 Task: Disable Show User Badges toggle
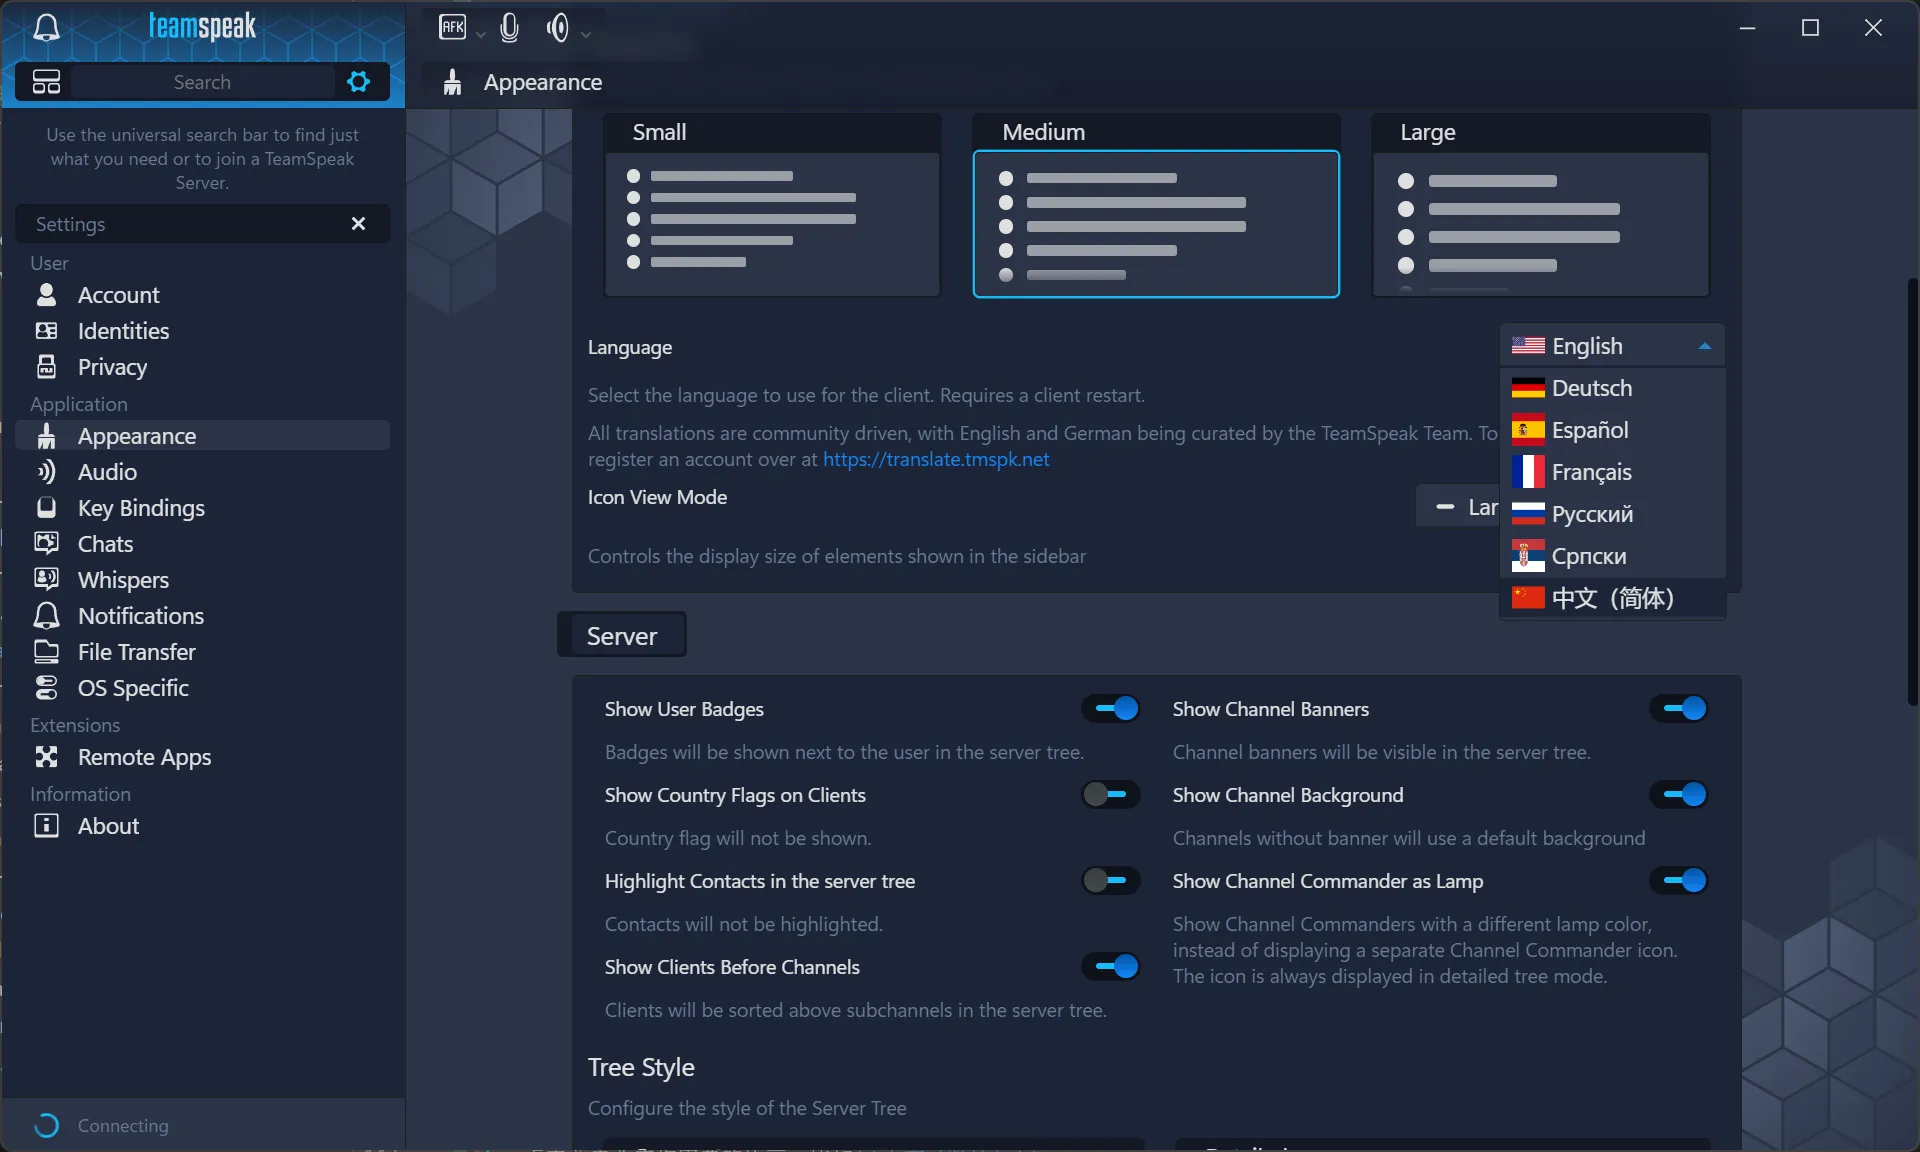(1111, 709)
